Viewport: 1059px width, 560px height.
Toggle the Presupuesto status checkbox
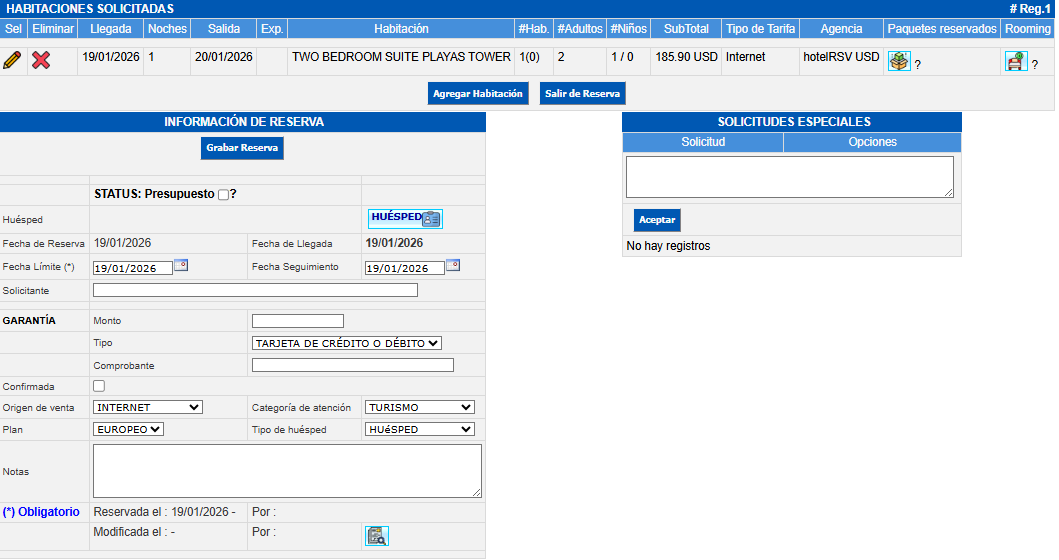(223, 195)
